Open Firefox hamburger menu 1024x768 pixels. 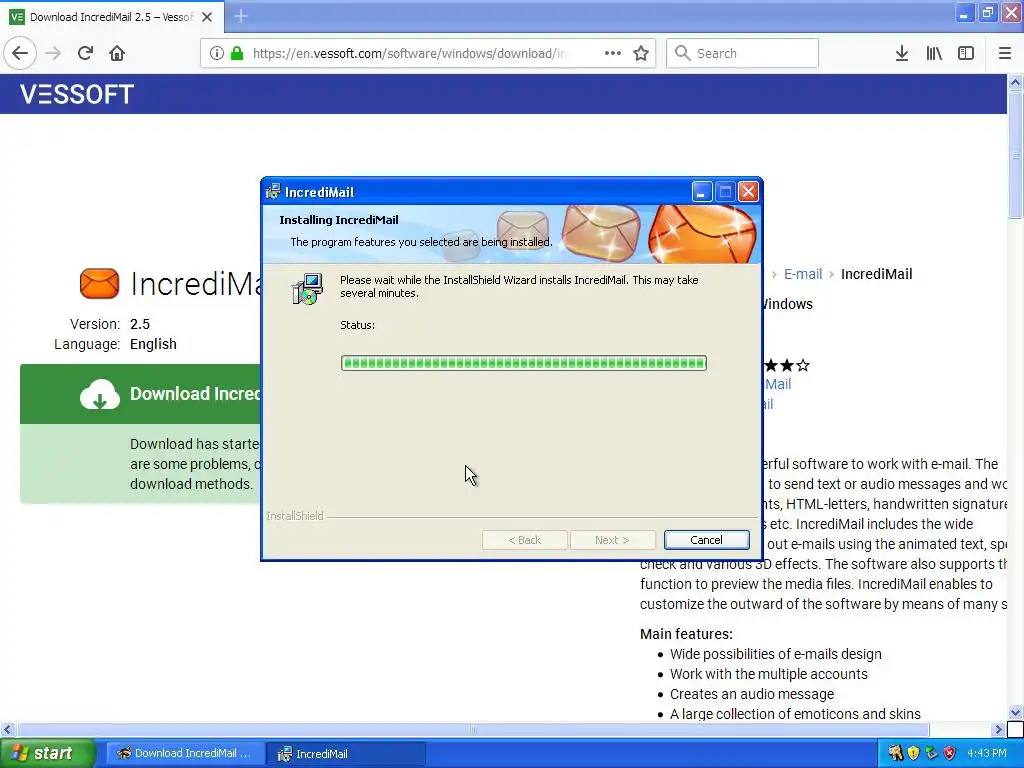1004,53
